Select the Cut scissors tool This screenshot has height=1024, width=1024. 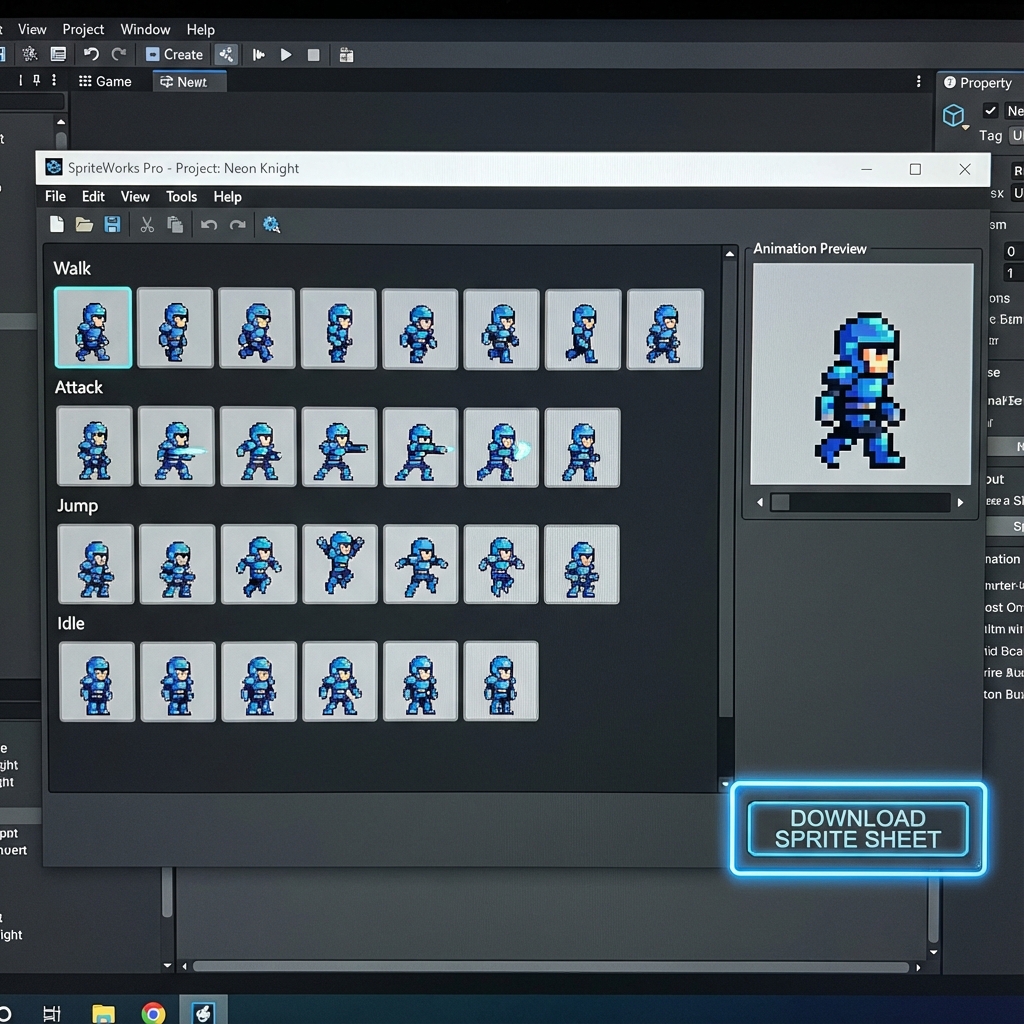tap(146, 224)
